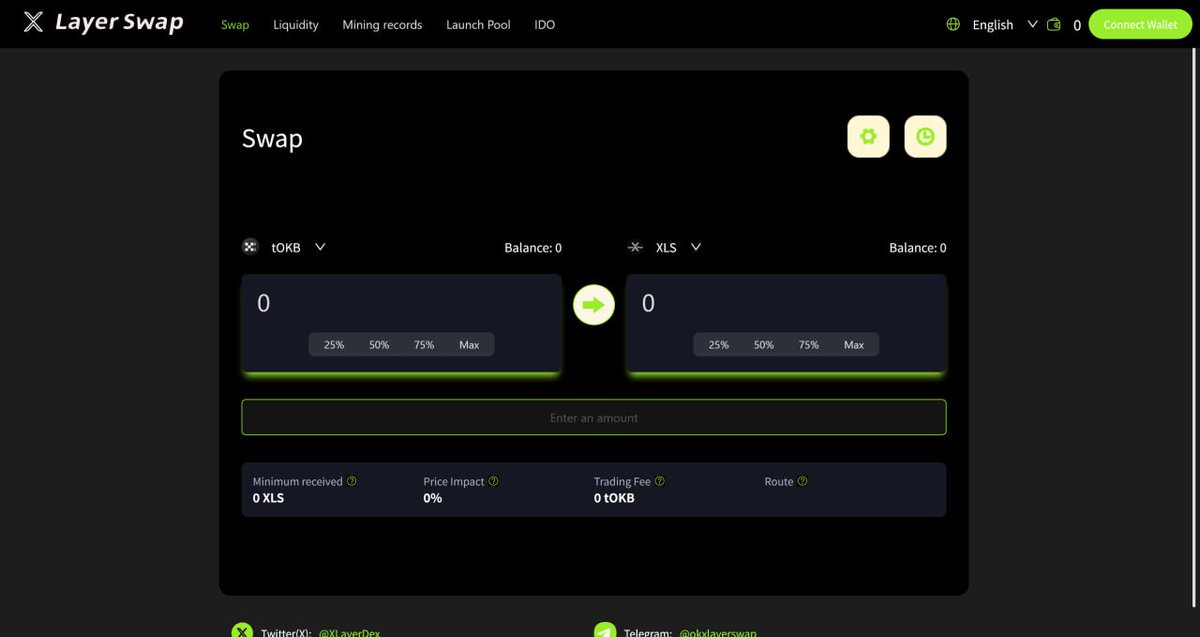Select 50% in XLS panel

[x=764, y=344]
